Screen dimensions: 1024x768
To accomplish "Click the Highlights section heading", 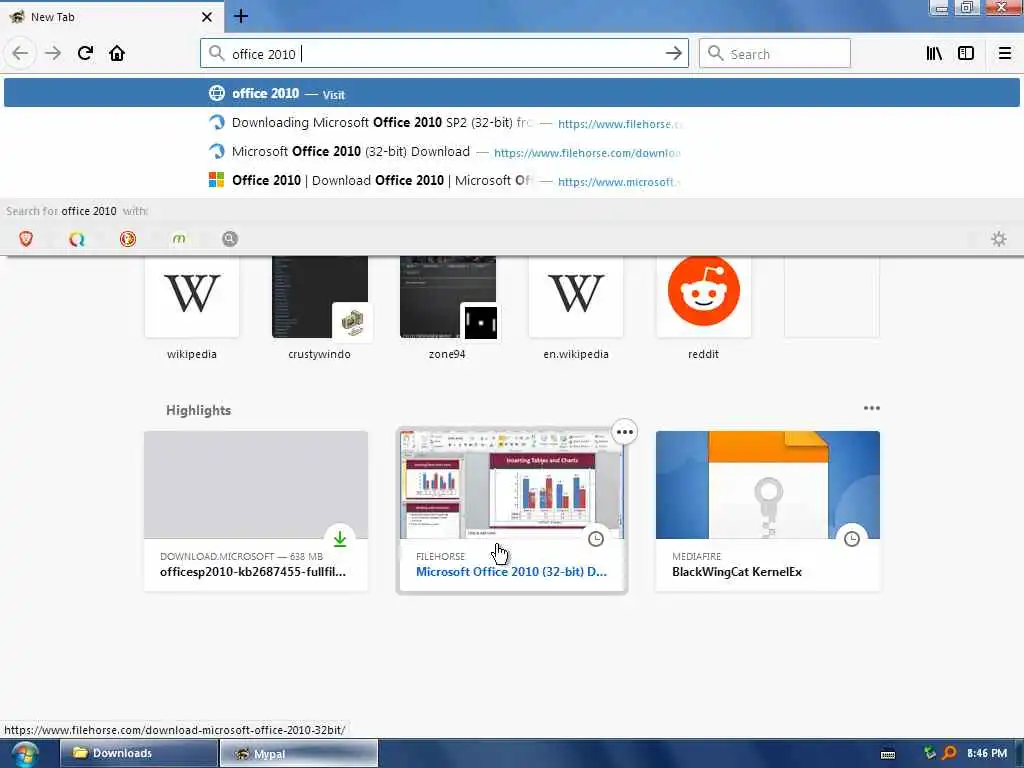I will click(199, 410).
